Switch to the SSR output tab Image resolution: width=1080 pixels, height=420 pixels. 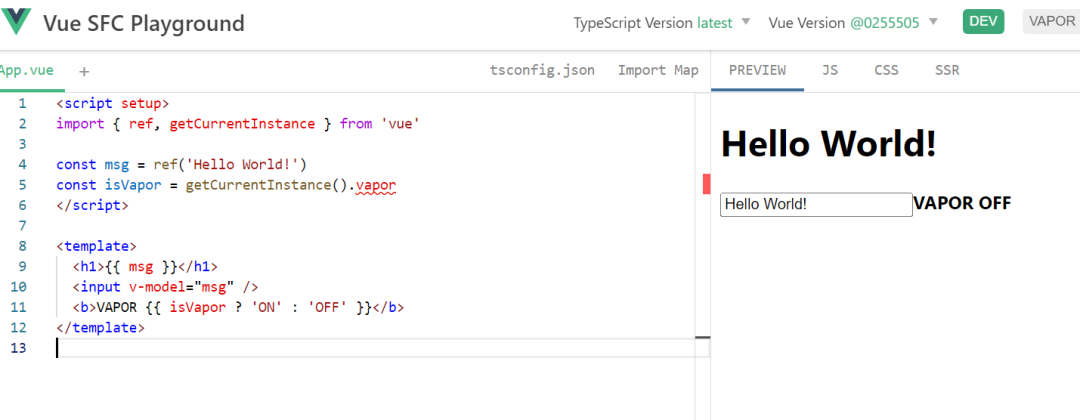pos(947,70)
